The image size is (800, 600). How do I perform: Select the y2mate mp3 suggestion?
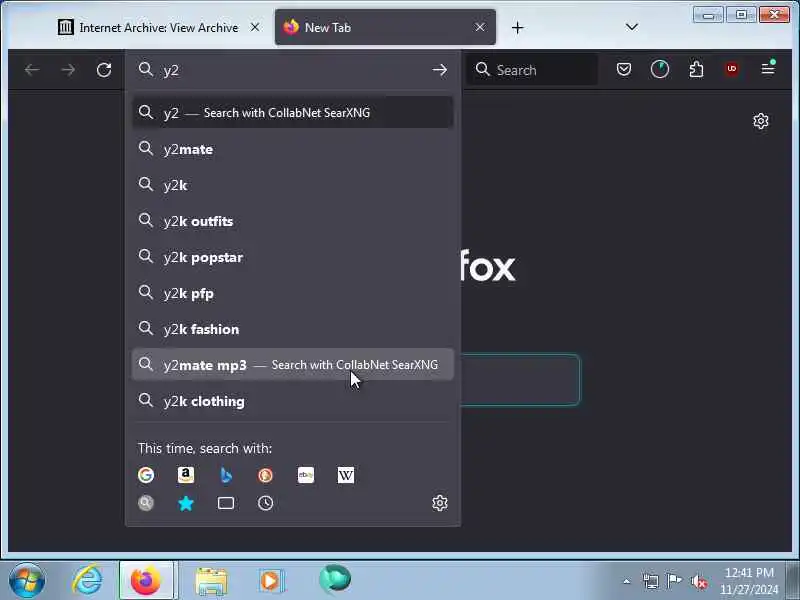[x=293, y=365]
